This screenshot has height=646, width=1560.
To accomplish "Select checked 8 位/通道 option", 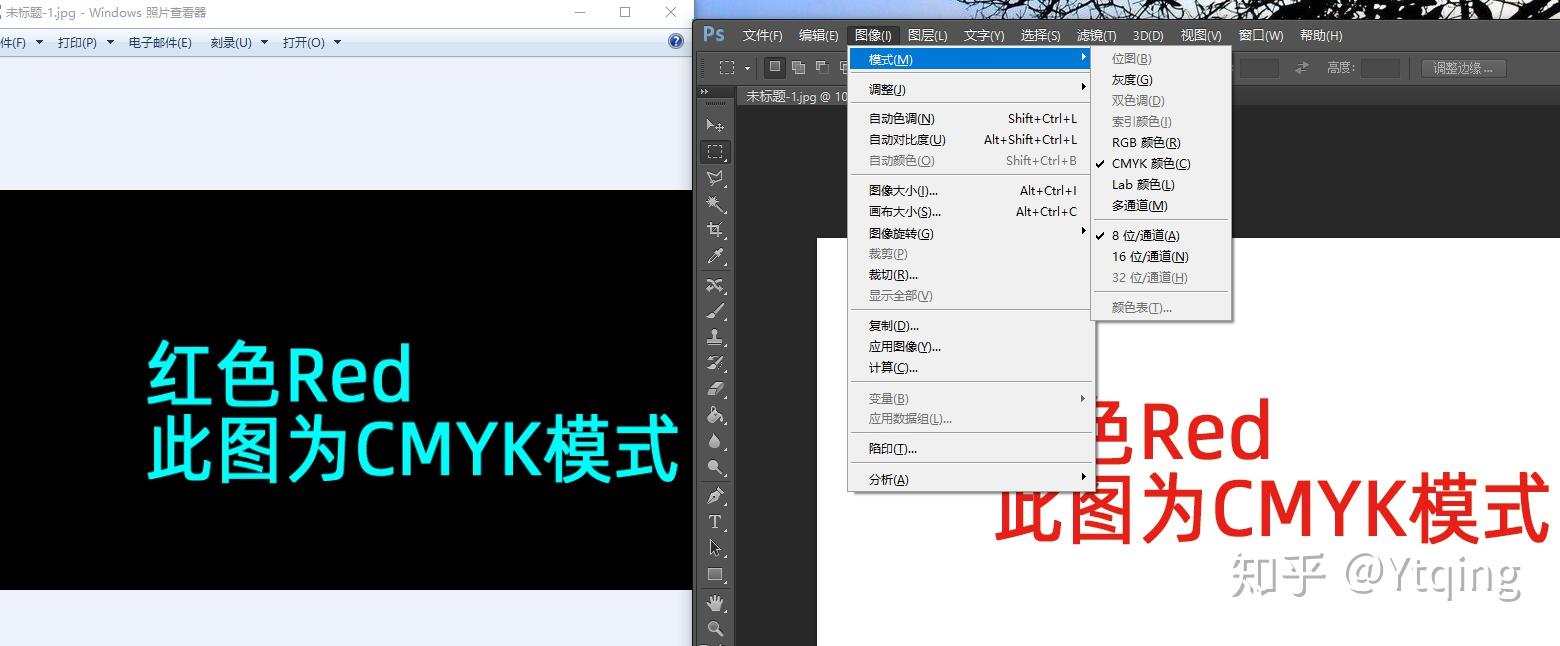I will pyautogui.click(x=1161, y=236).
